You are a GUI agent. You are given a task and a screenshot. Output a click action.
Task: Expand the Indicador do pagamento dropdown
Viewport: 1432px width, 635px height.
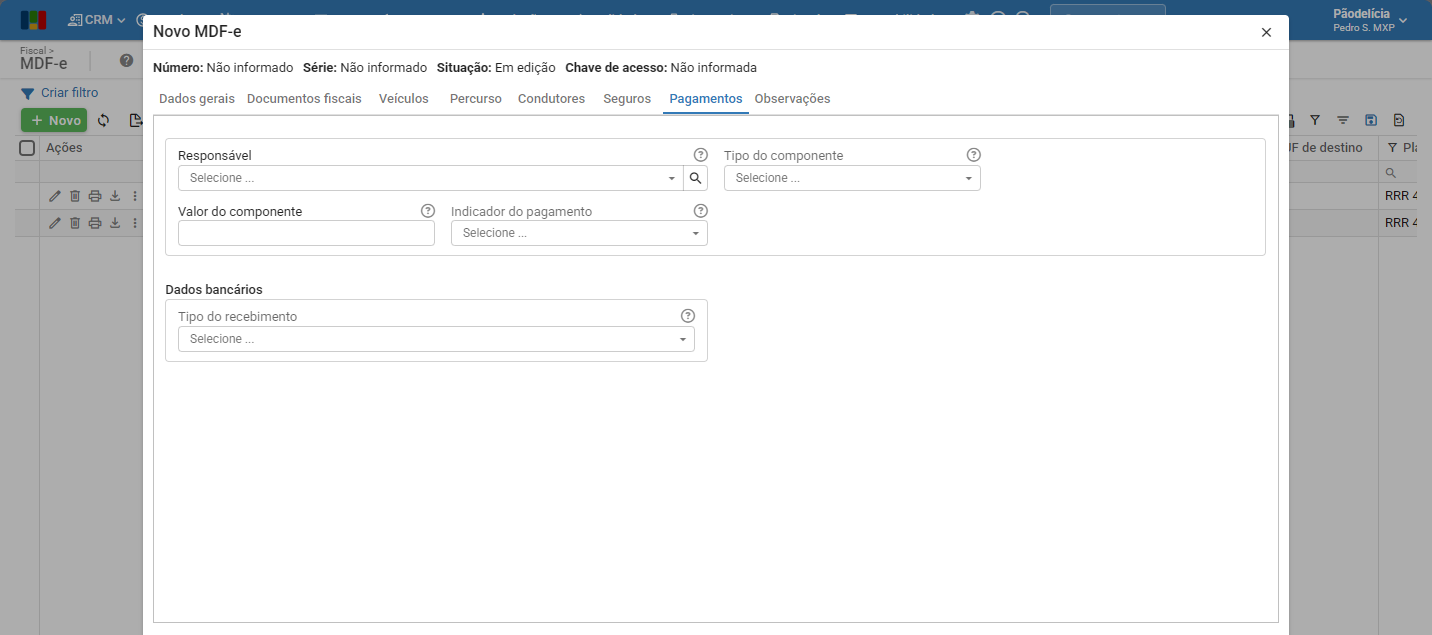coord(579,233)
